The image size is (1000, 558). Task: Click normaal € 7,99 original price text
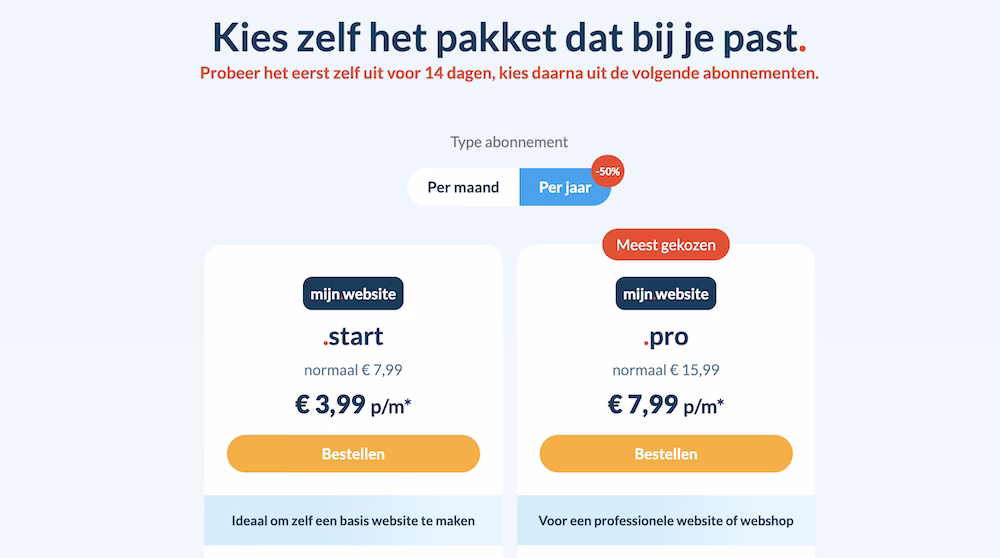pyautogui.click(x=353, y=370)
